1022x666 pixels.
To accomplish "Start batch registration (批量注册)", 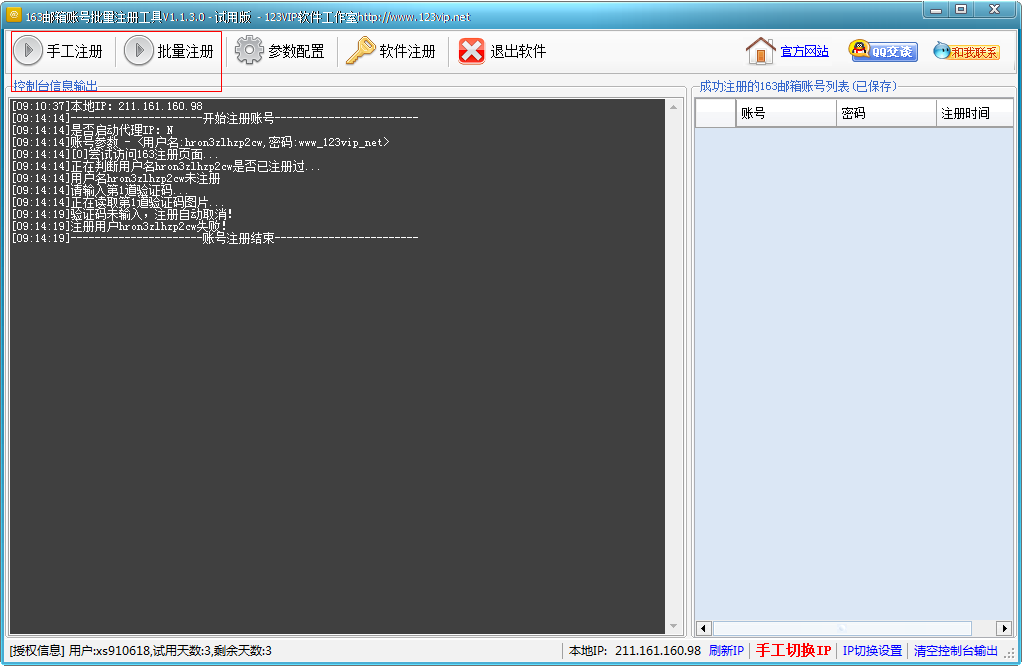I will (x=169, y=51).
